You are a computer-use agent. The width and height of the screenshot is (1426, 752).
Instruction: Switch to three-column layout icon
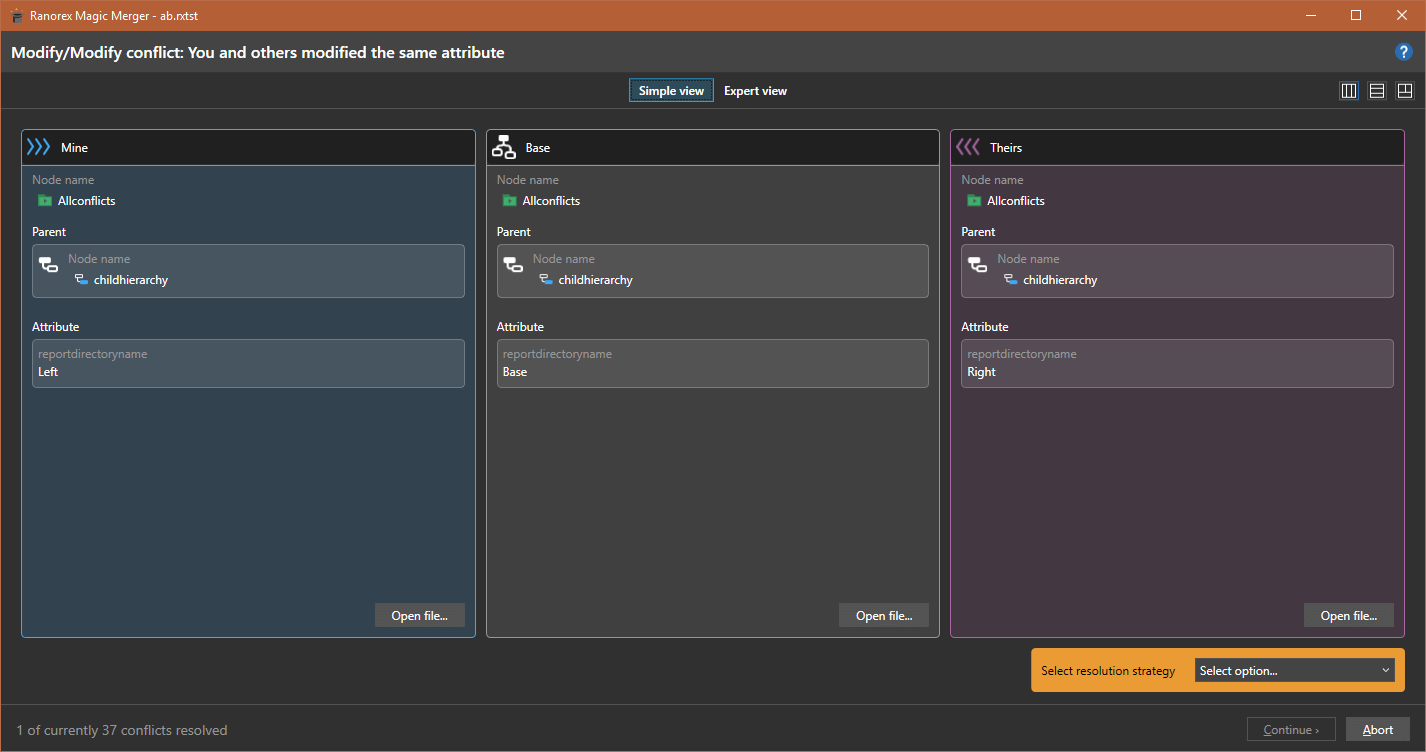click(1349, 91)
